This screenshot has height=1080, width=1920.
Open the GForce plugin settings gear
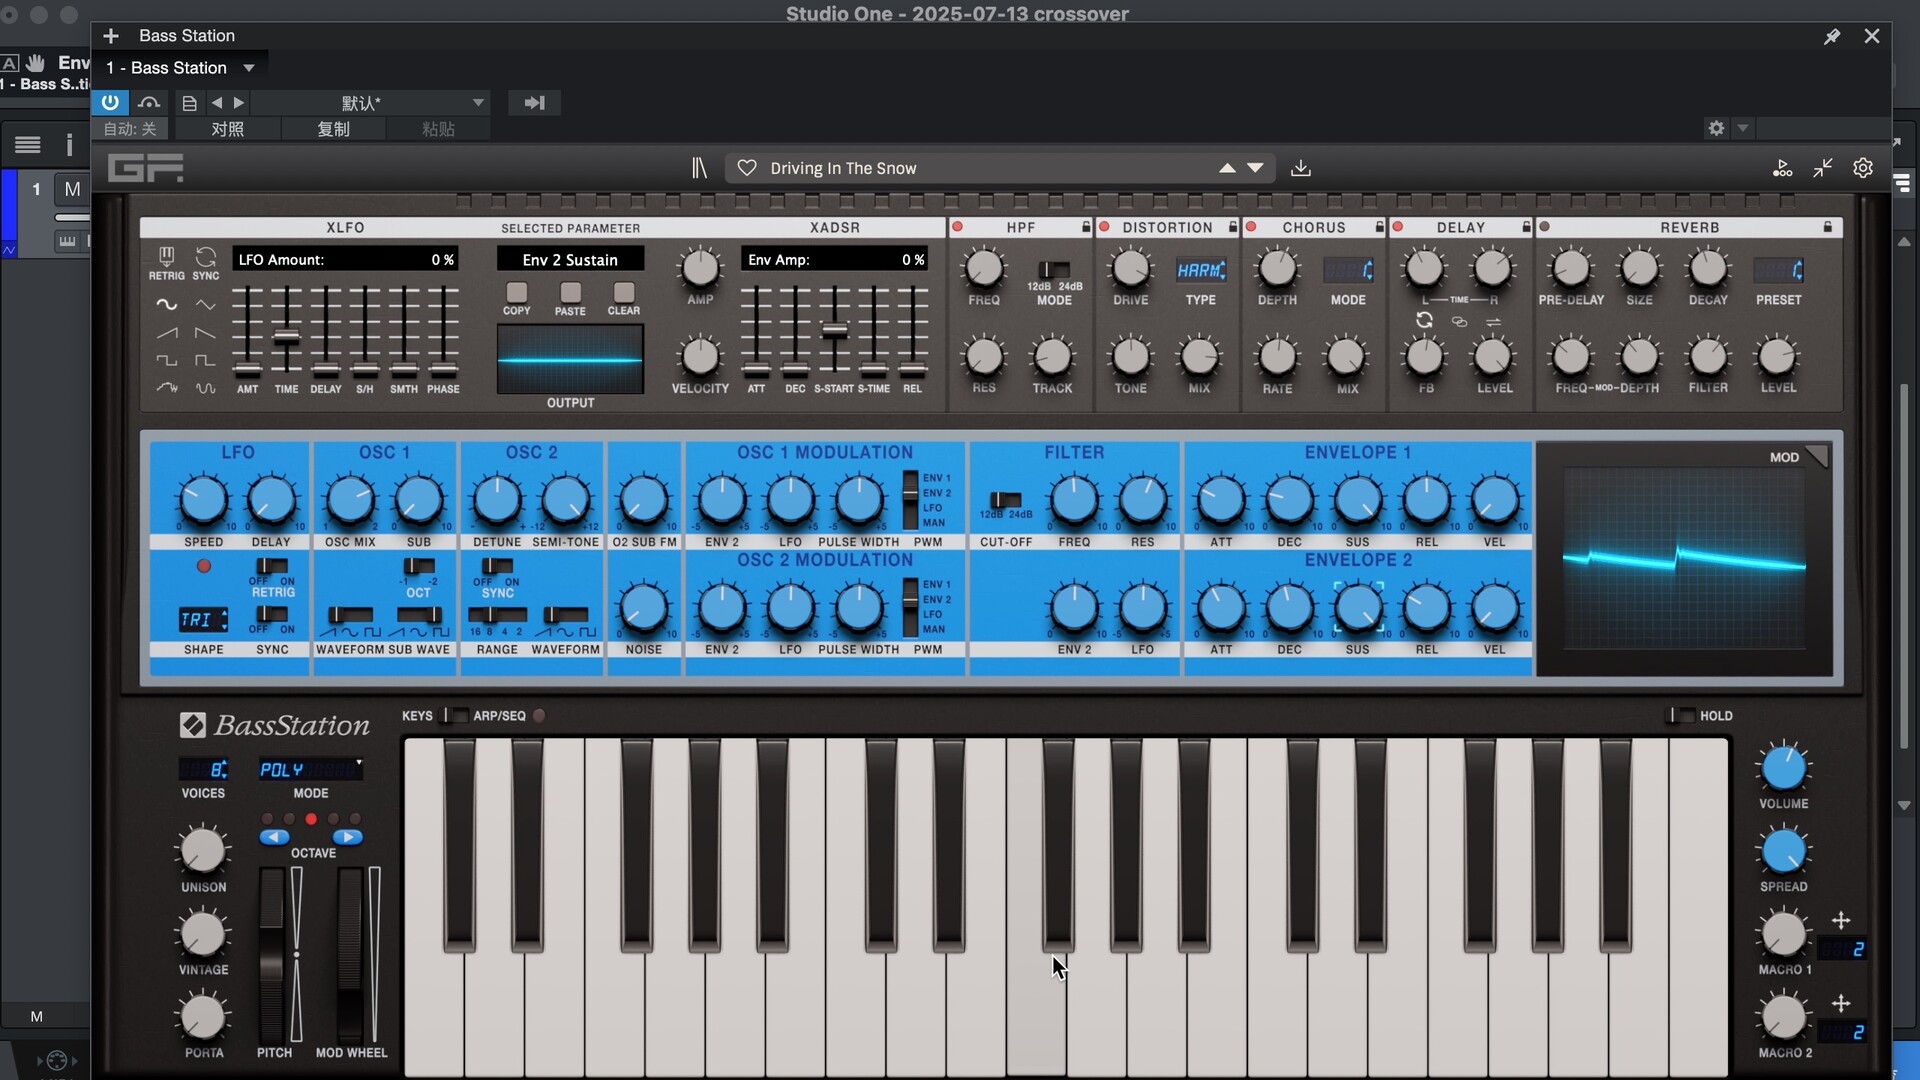coord(1862,168)
